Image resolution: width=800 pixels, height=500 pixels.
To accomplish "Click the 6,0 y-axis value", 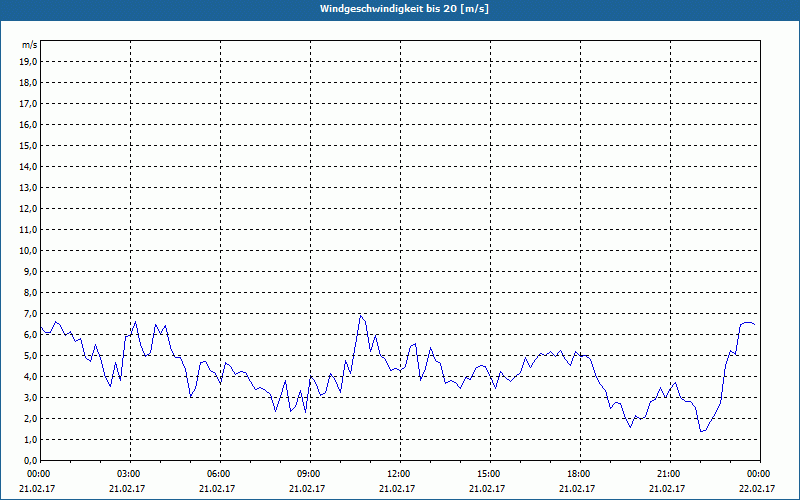I will pyautogui.click(x=30, y=335).
